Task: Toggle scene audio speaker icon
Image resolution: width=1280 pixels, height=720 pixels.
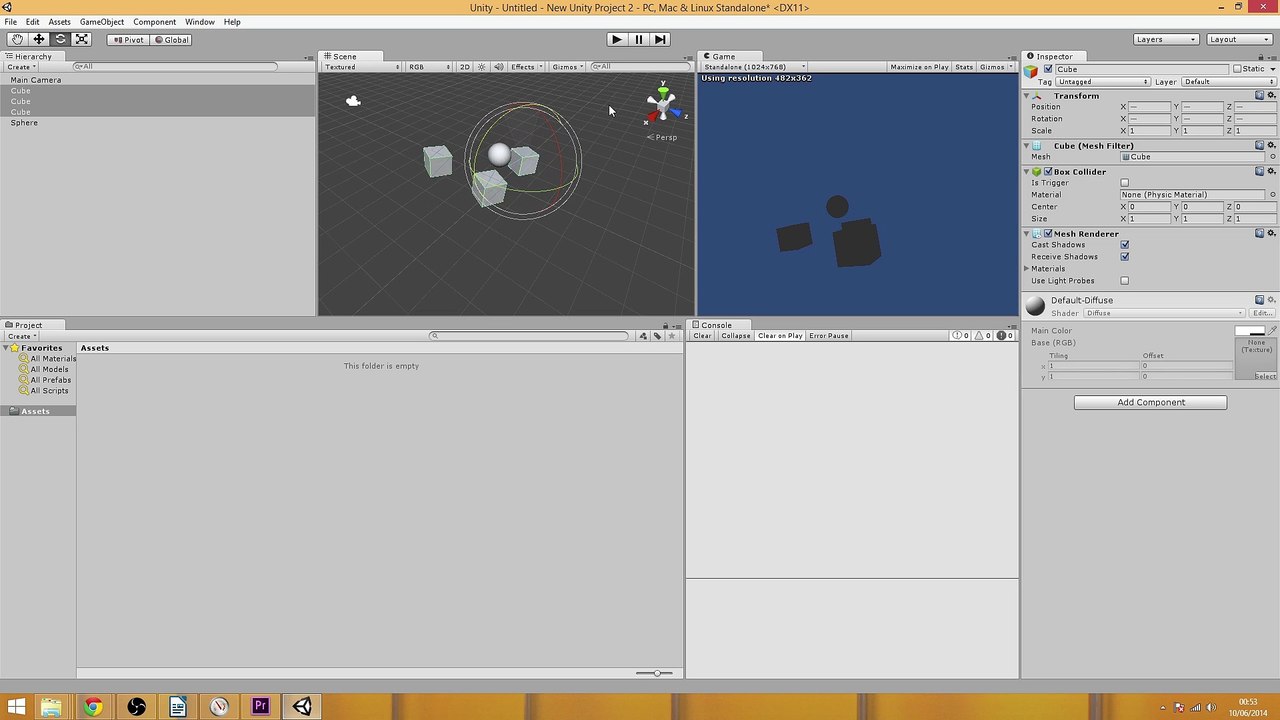Action: coord(498,67)
